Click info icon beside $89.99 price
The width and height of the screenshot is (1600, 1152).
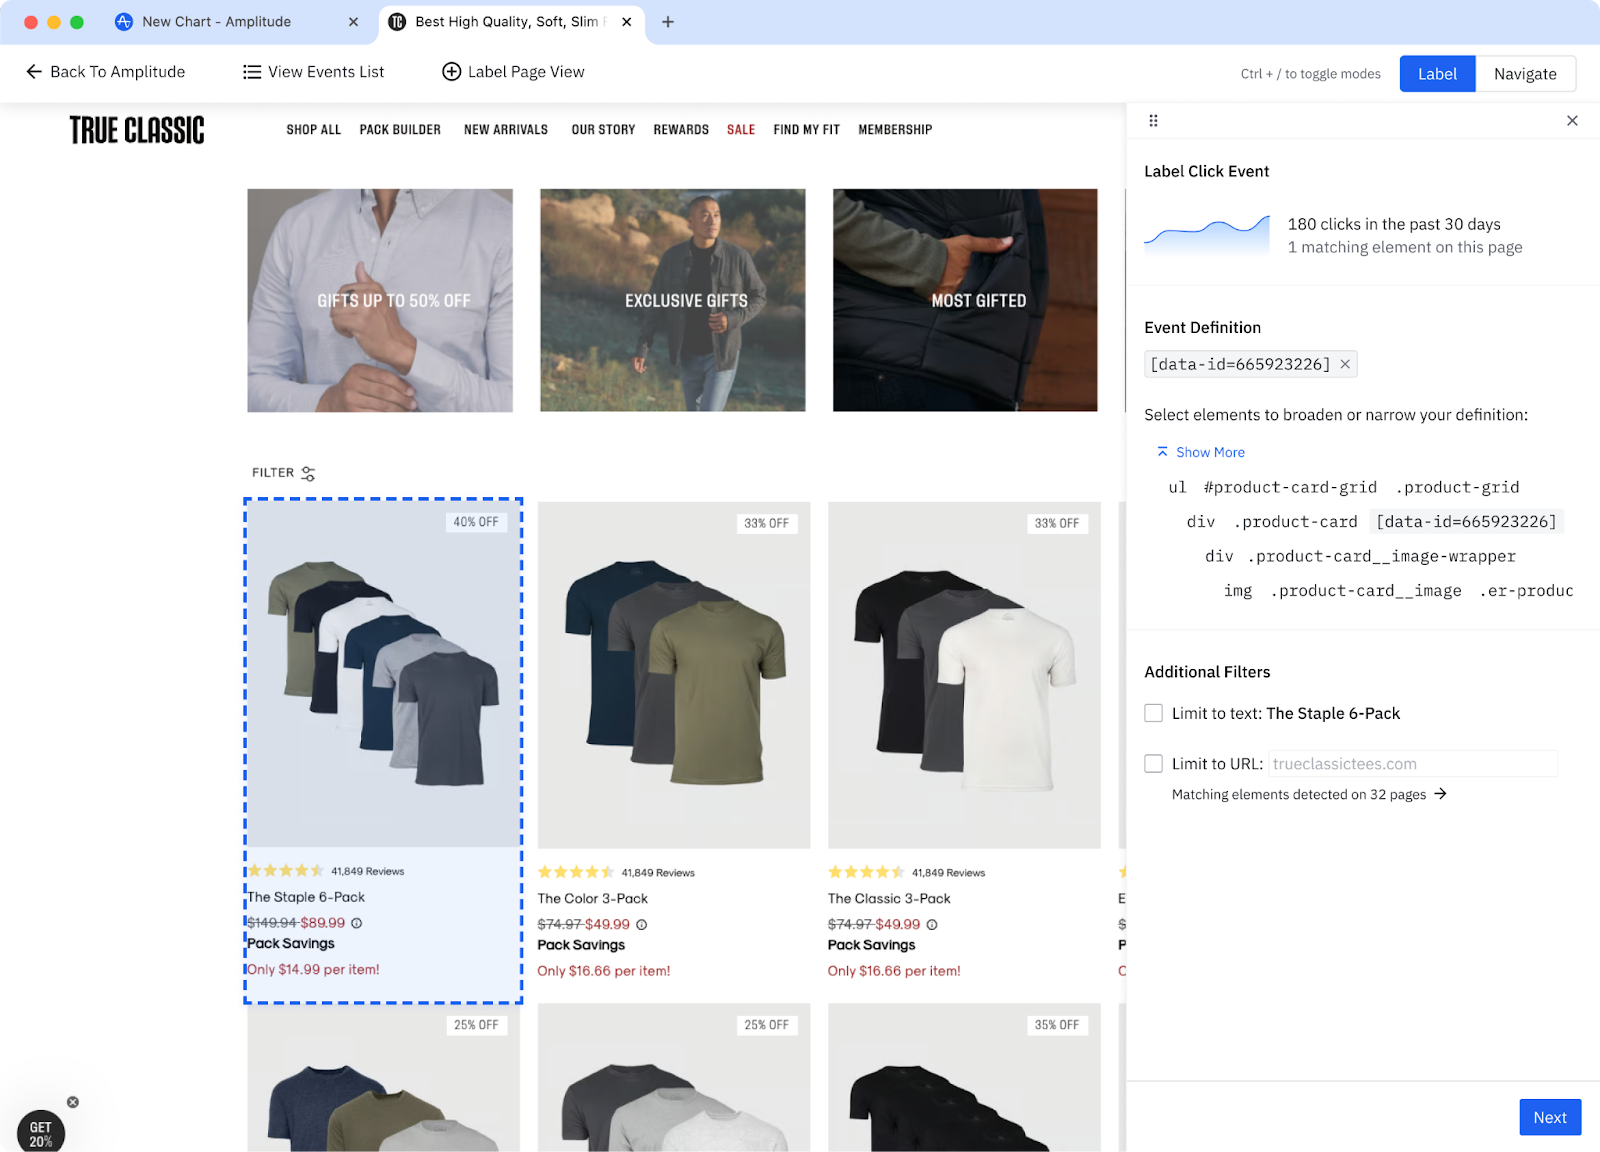(357, 923)
